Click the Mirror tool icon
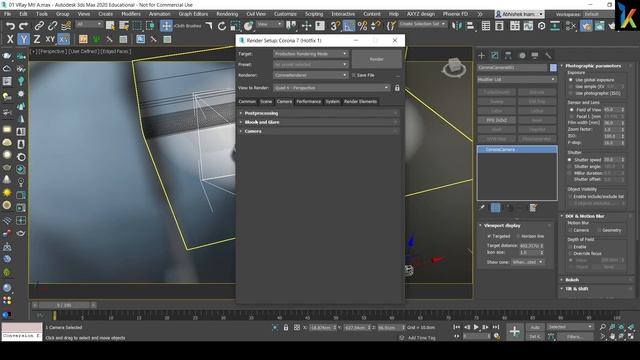Viewport: 640px width, 360px height. click(x=457, y=26)
